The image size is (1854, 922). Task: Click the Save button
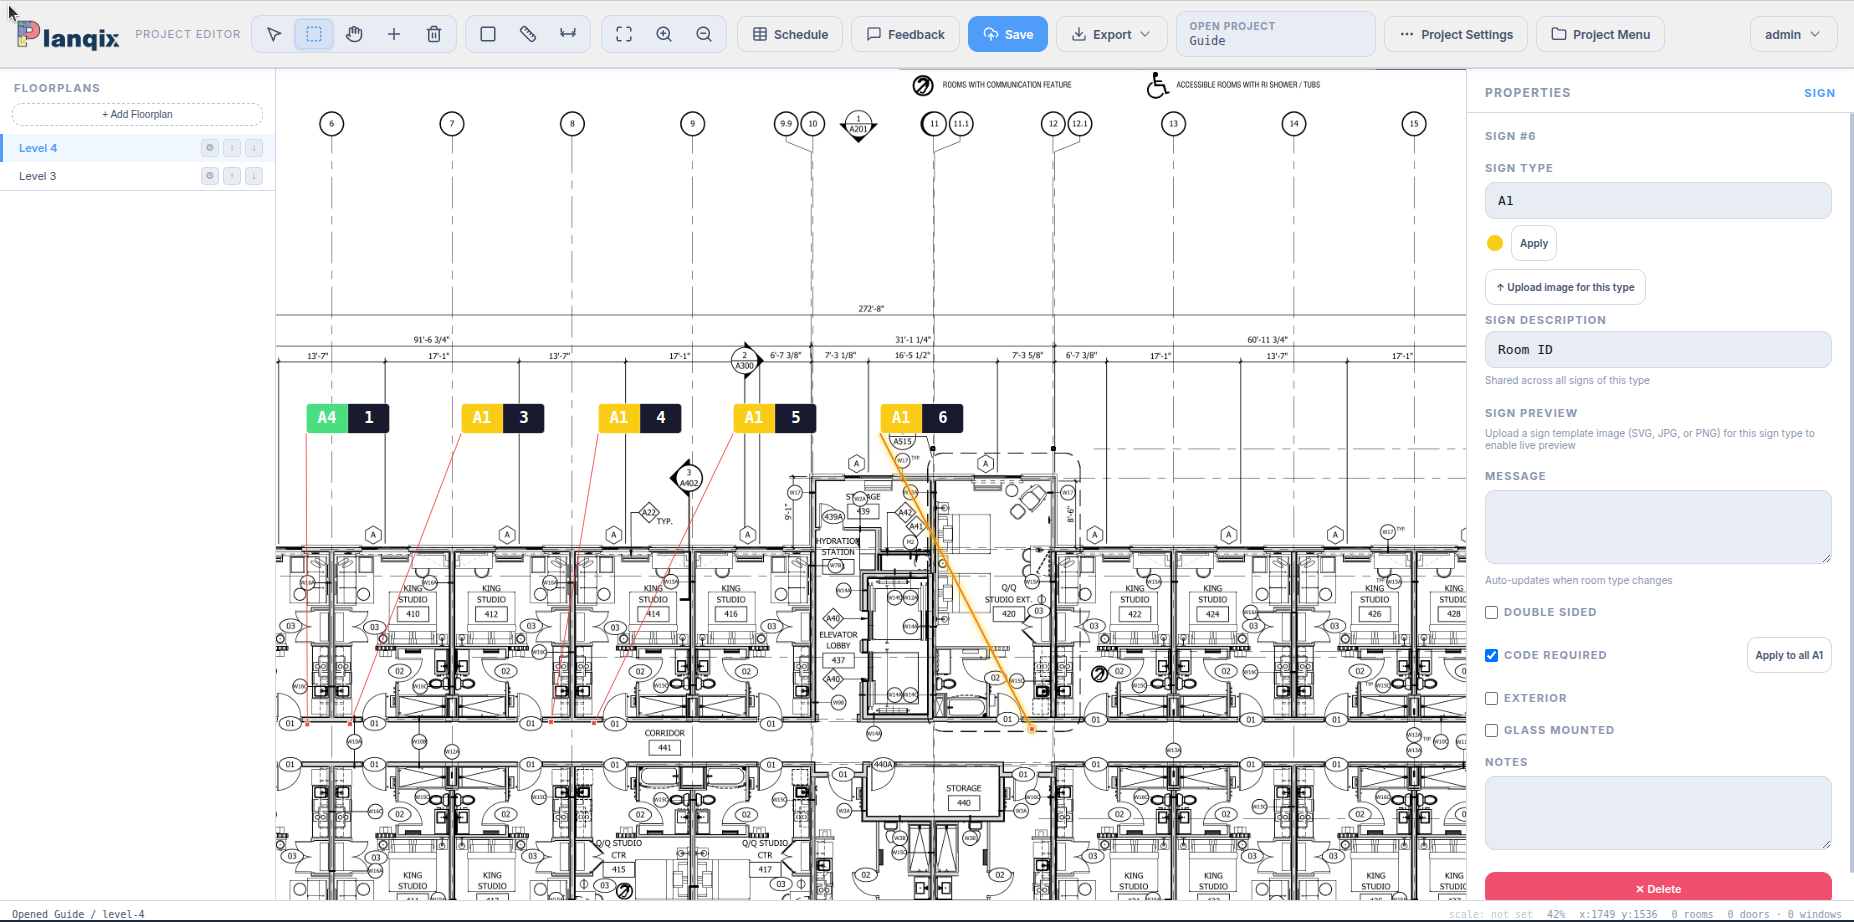(x=1008, y=34)
